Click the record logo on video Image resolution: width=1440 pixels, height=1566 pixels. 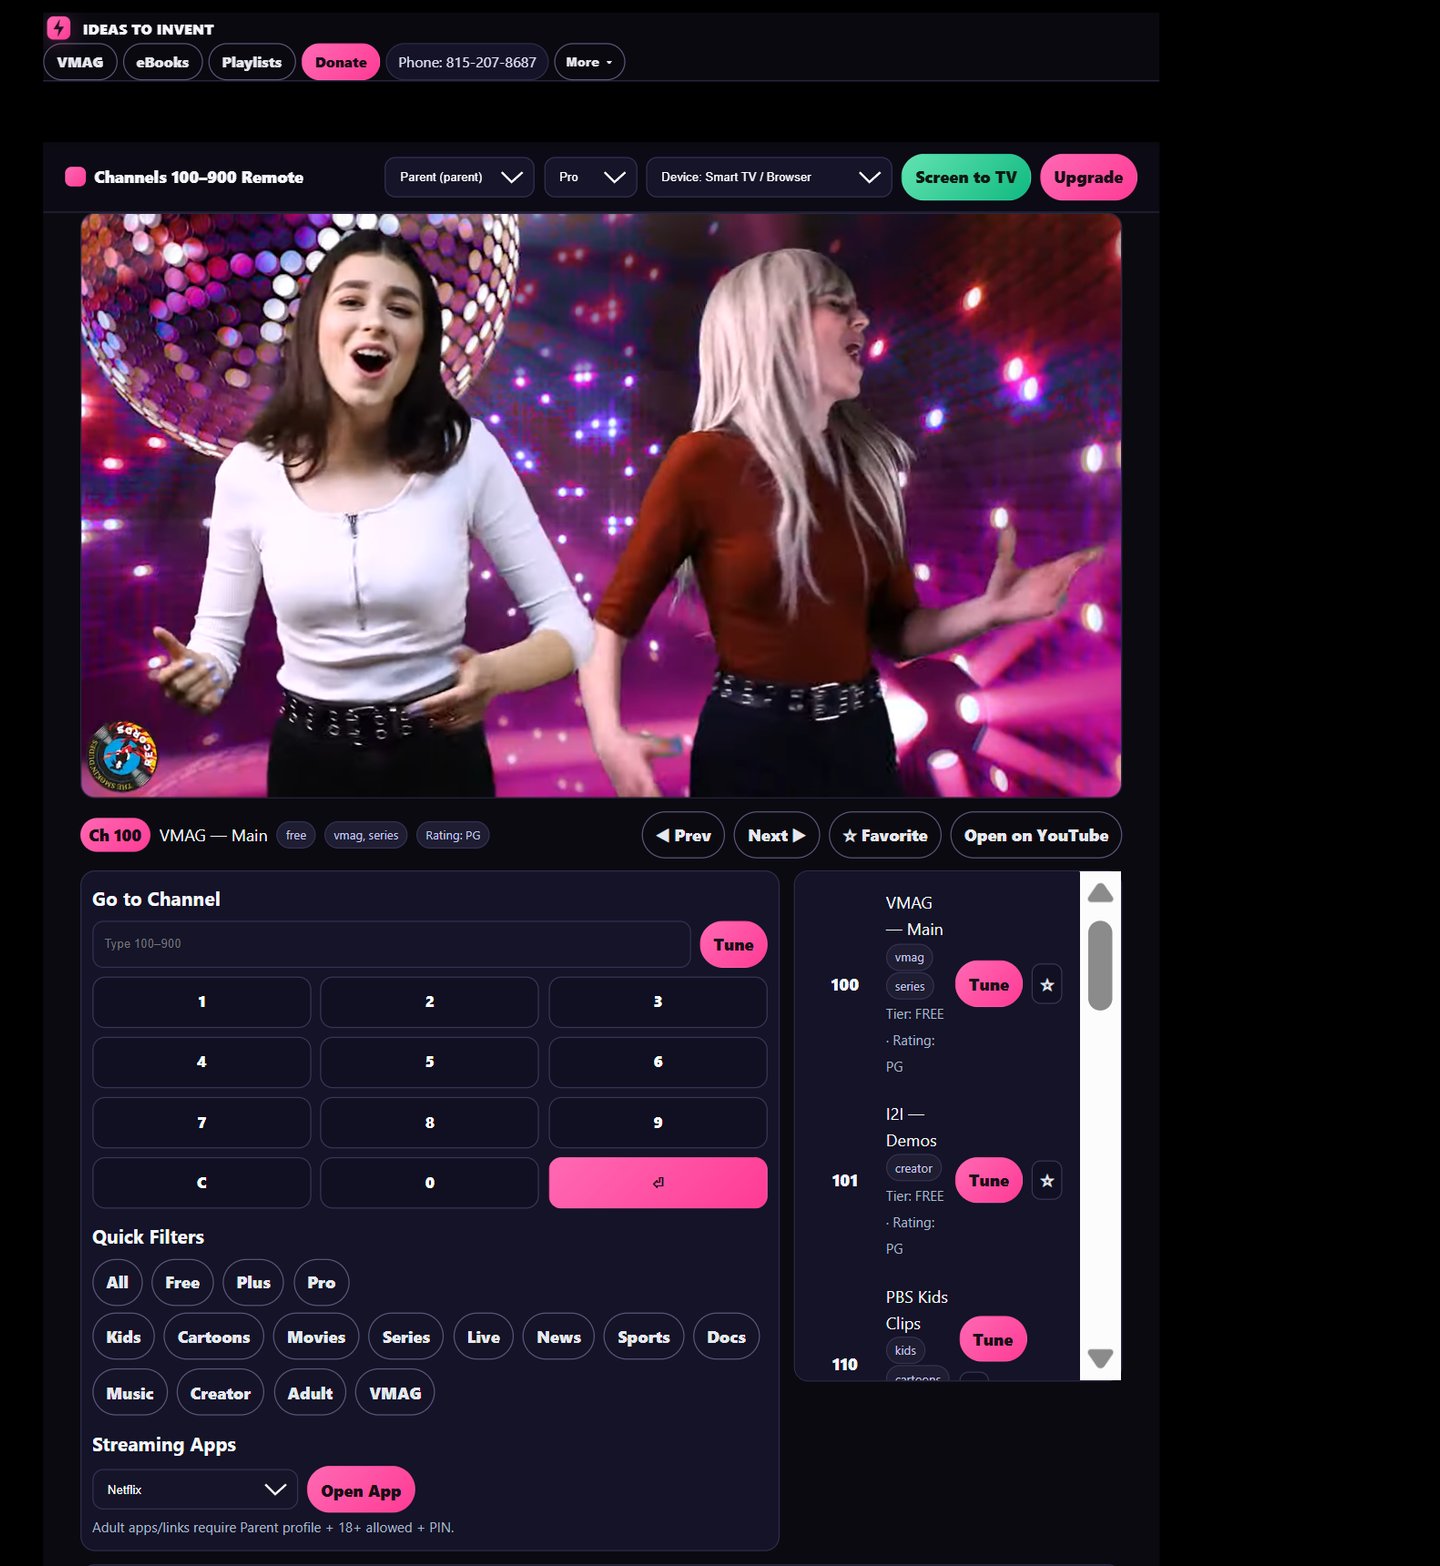click(x=122, y=757)
